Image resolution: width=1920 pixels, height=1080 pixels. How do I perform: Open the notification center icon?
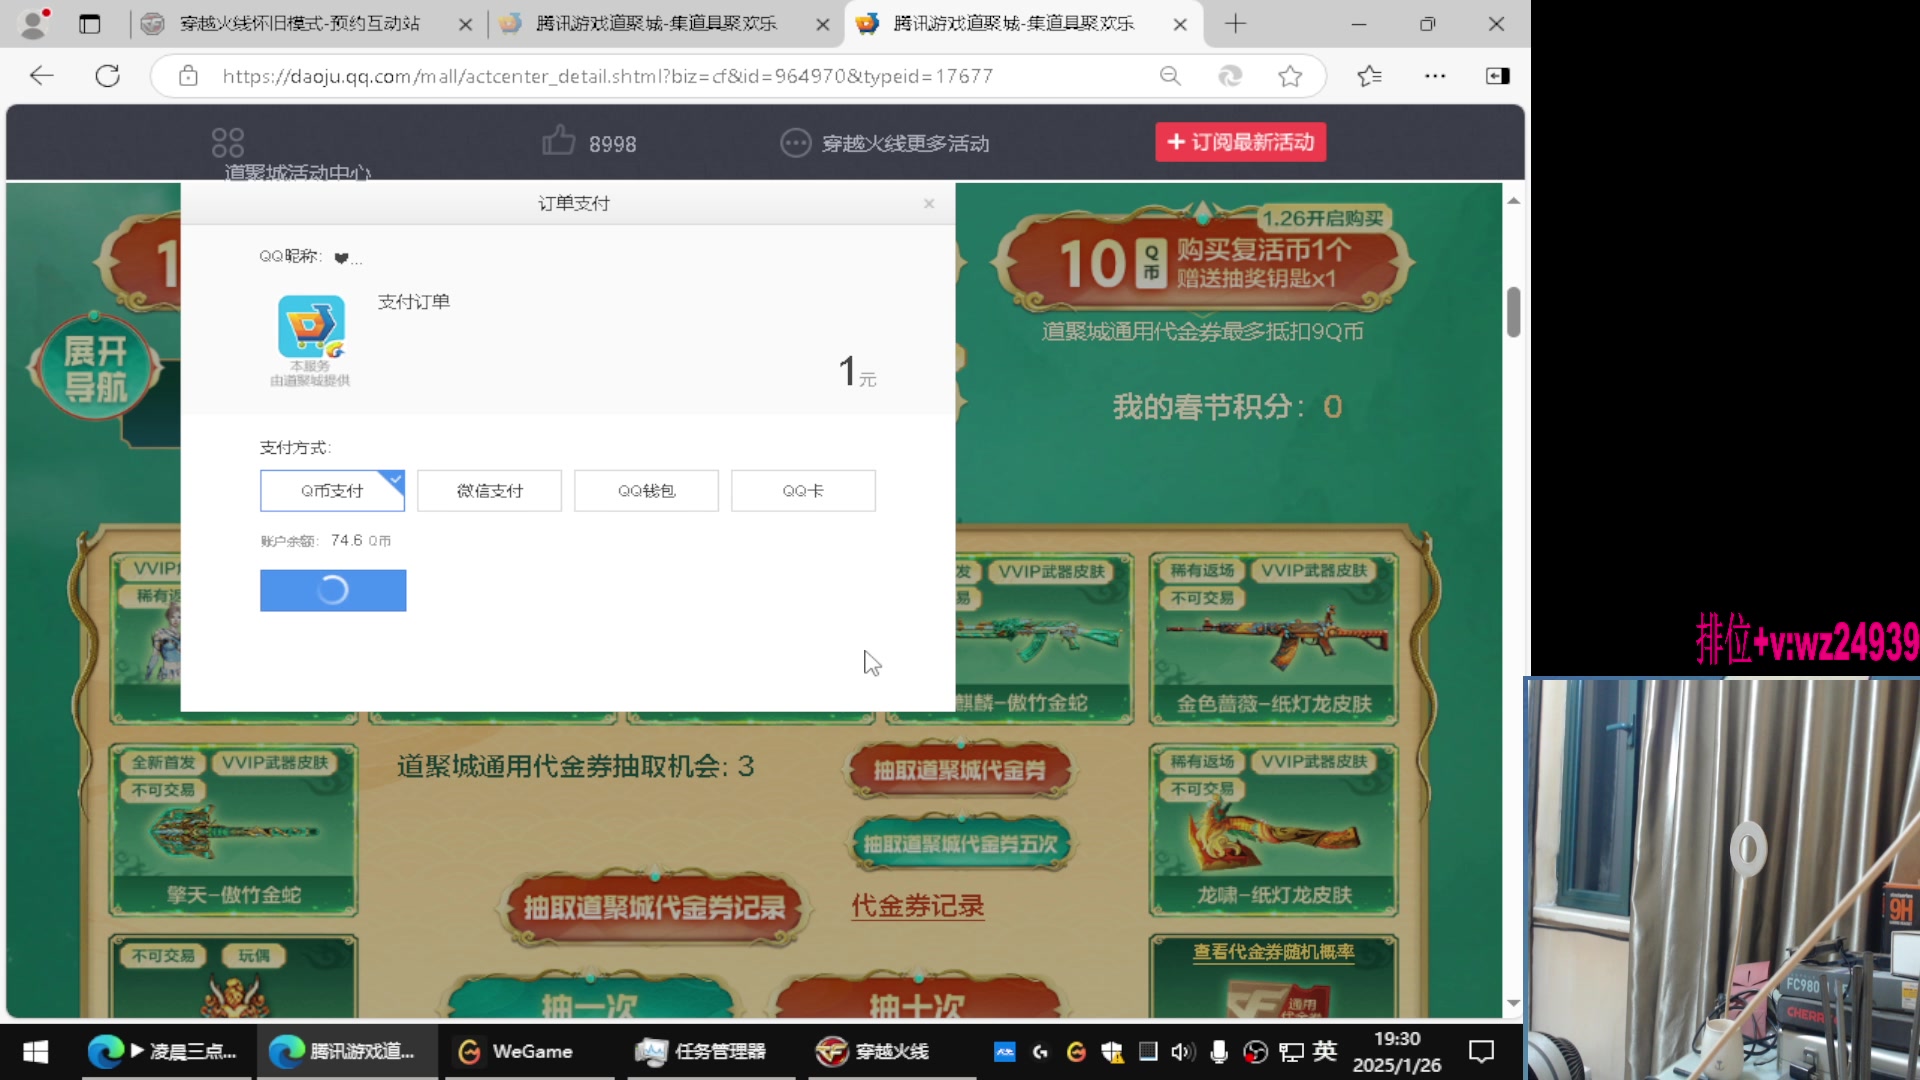pos(1481,1052)
